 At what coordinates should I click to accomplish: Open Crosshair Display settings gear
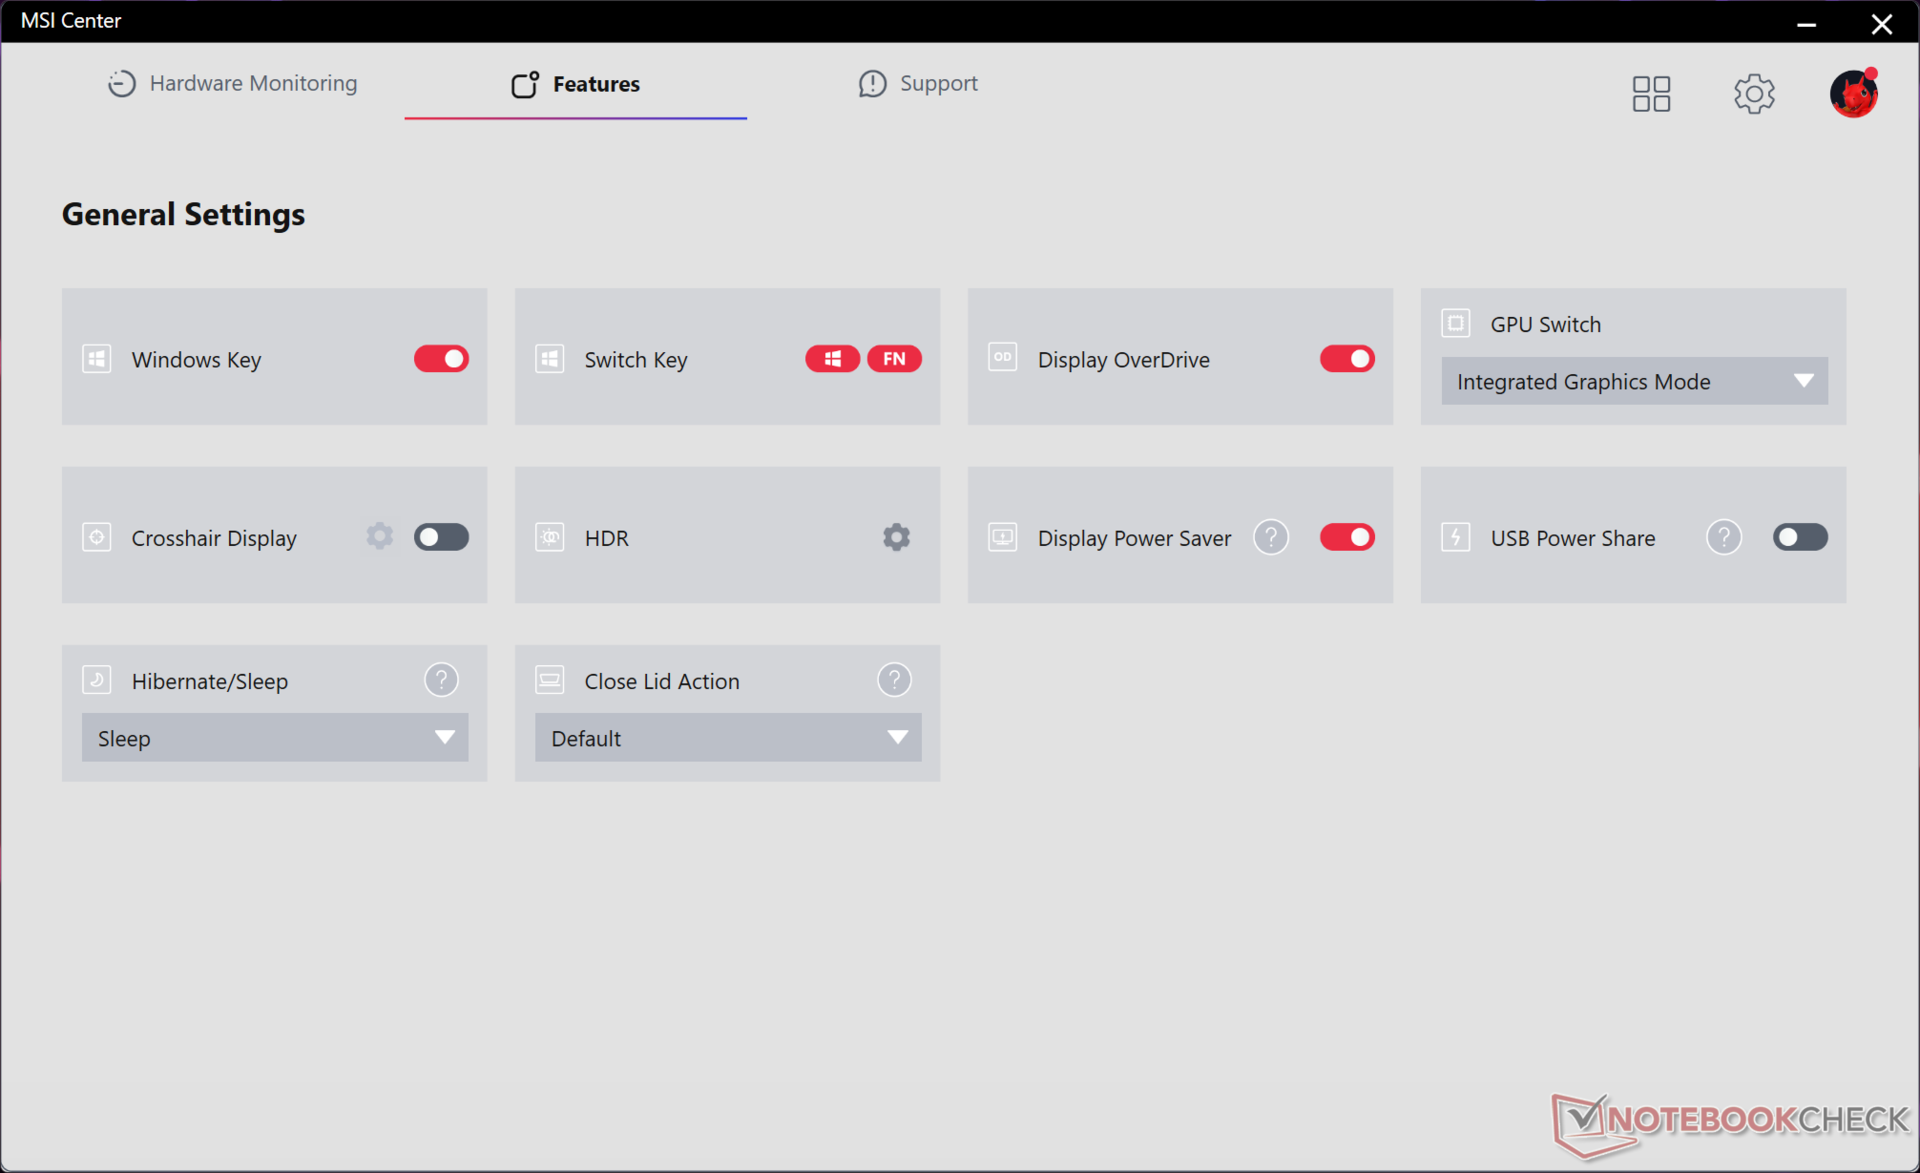[x=379, y=536]
